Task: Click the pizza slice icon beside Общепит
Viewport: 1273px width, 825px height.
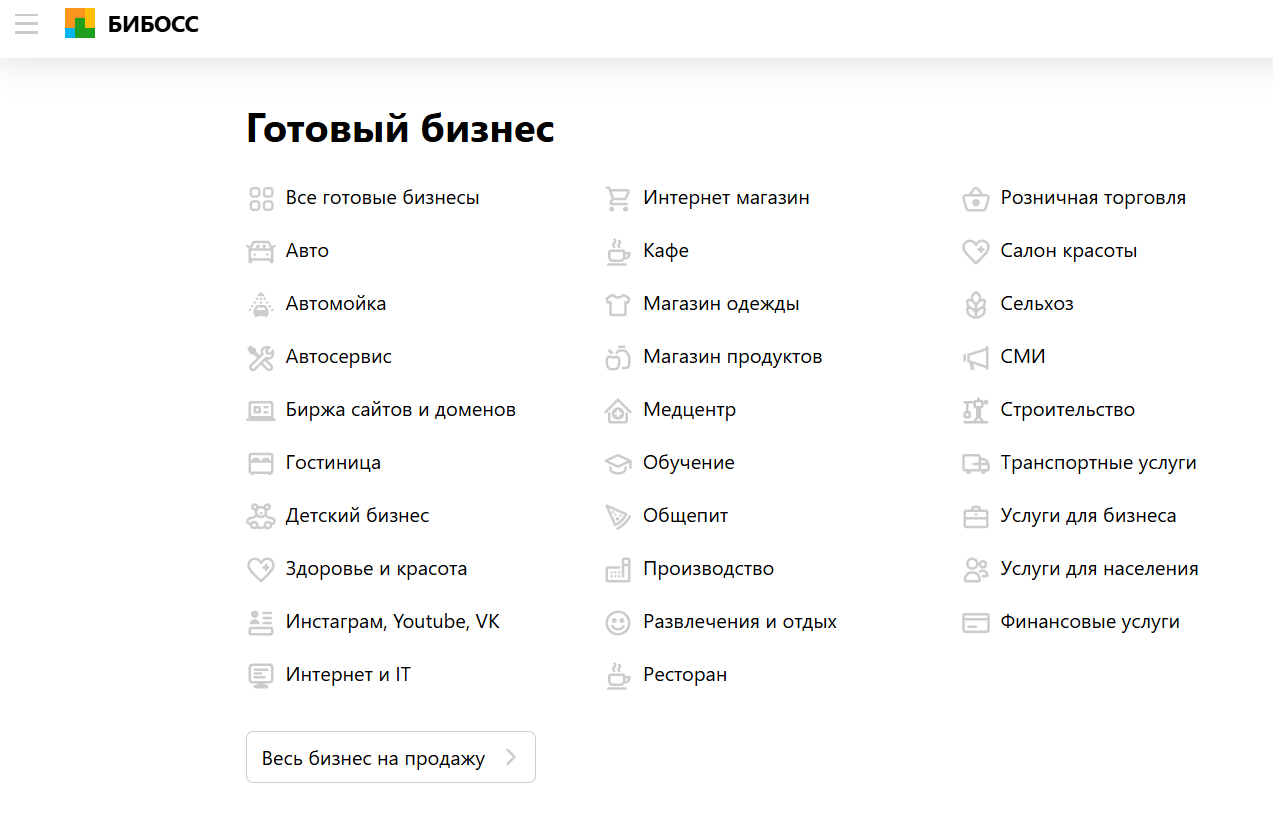Action: click(x=618, y=516)
